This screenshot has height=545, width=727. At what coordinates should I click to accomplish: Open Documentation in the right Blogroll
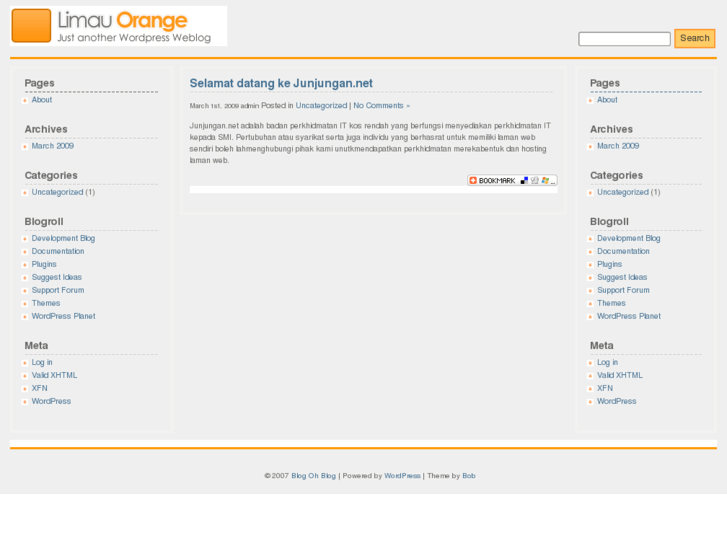624,251
